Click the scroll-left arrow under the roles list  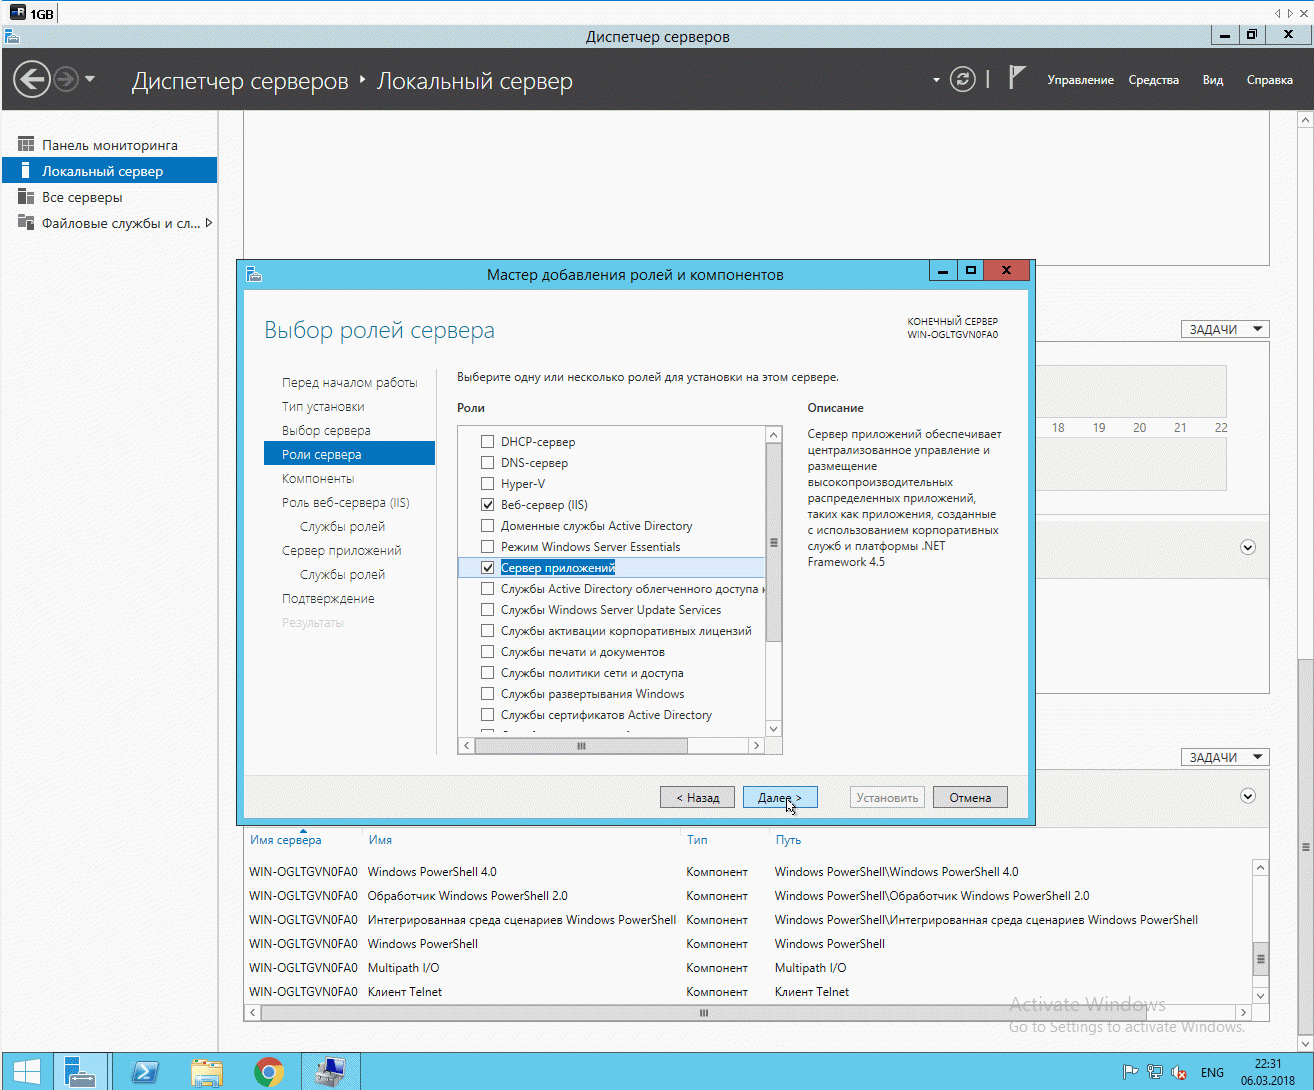tap(467, 746)
